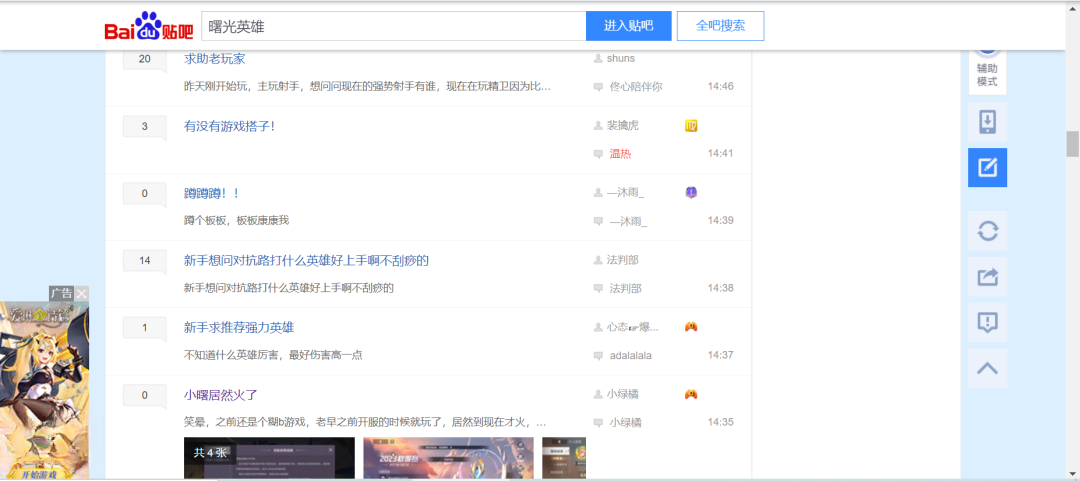Image resolution: width=1080 pixels, height=481 pixels.
Task: Click the timestamp 14:39
Action: tap(720, 221)
